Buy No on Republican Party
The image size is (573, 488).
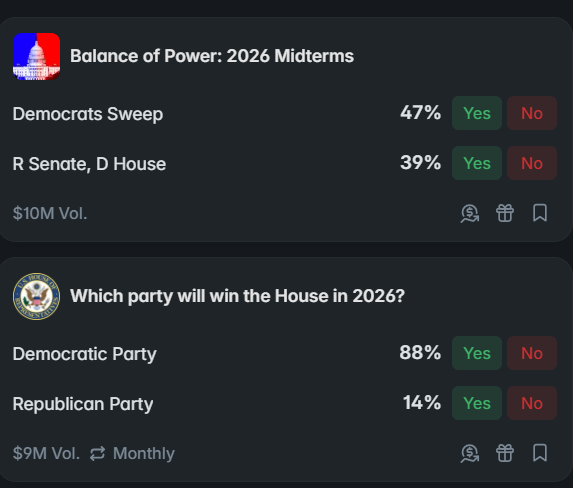click(532, 403)
